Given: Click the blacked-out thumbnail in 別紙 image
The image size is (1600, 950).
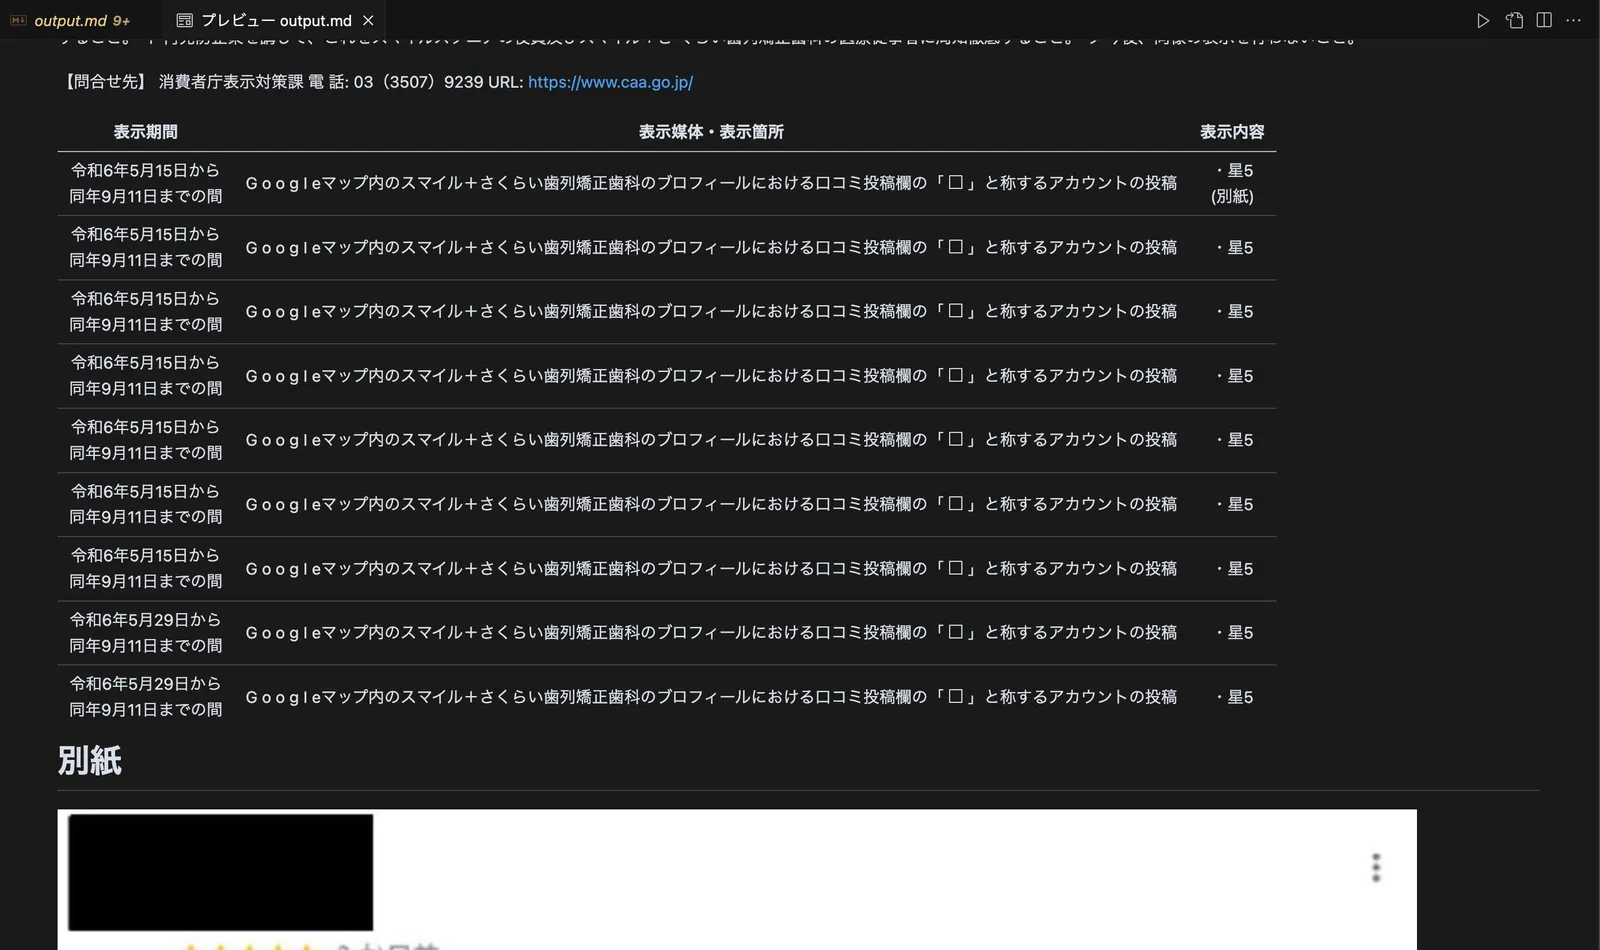Looking at the screenshot, I should point(221,872).
